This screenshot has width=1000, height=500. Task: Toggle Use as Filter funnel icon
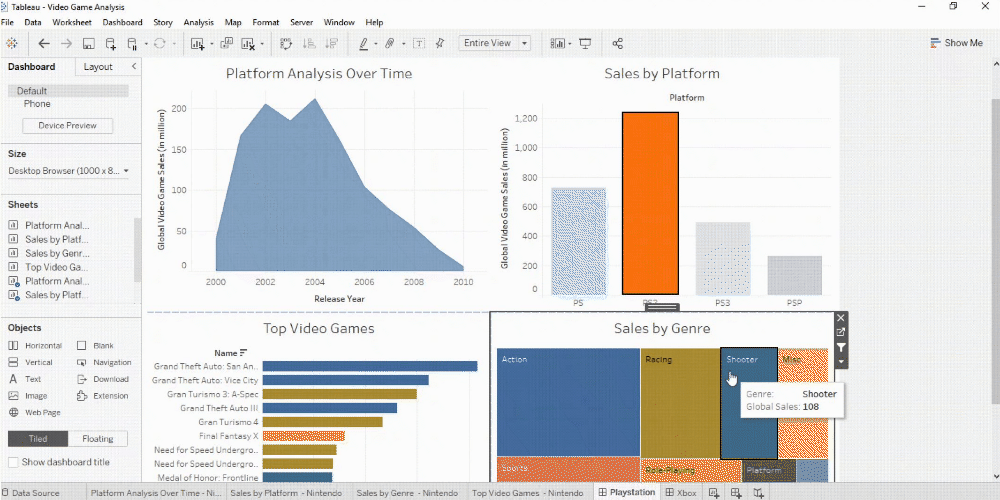tap(841, 348)
